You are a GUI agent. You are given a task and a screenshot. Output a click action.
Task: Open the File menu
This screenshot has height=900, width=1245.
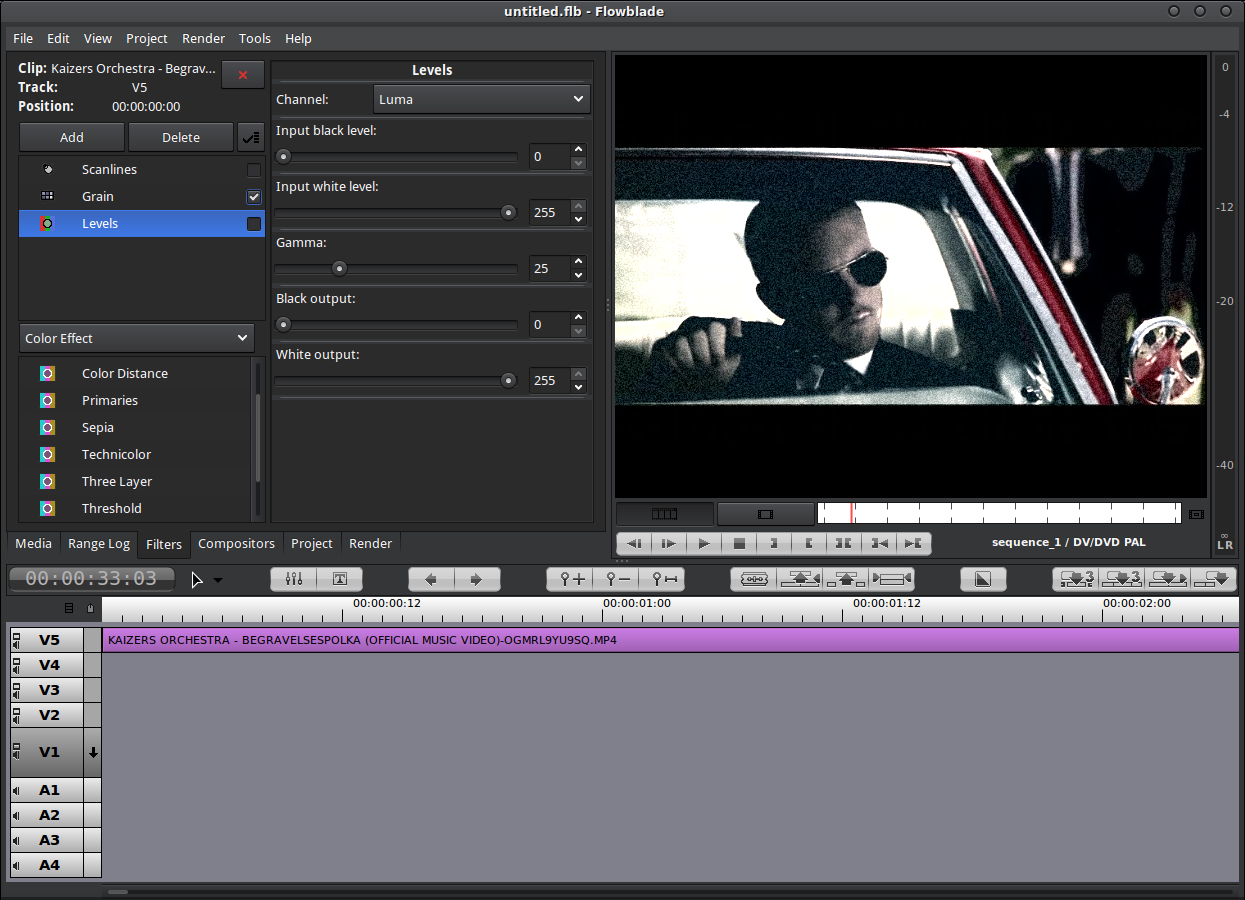(23, 38)
